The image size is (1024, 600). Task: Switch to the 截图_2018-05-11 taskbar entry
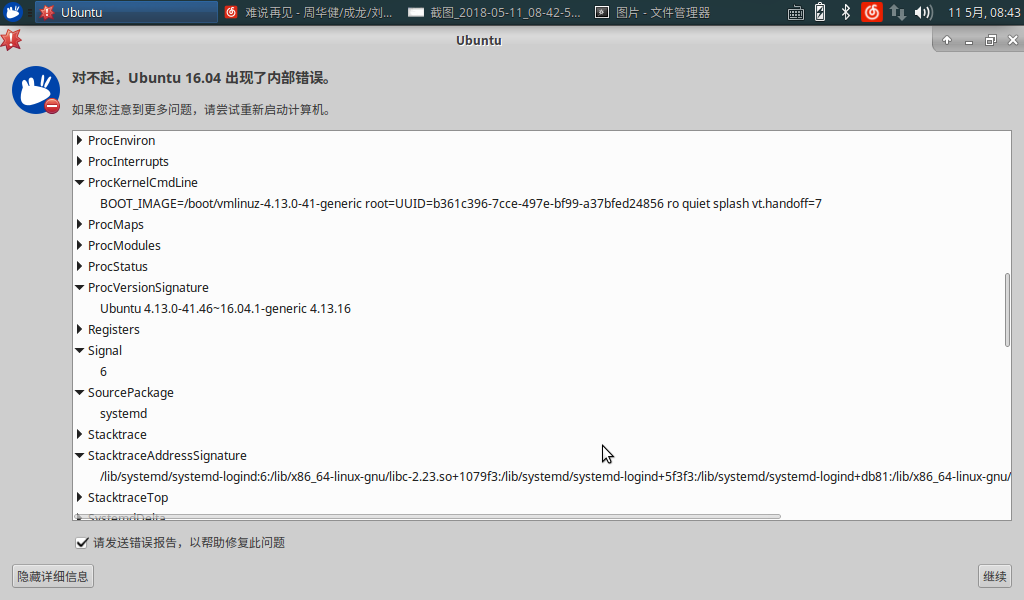(495, 12)
